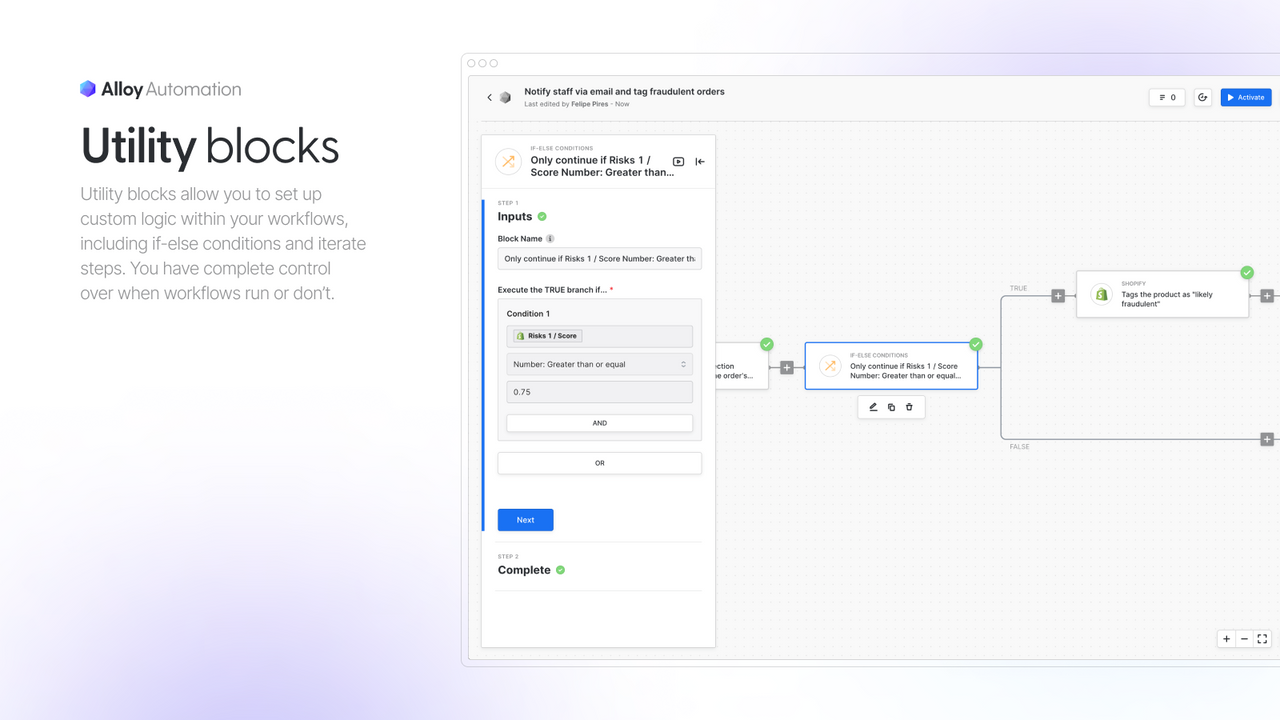Screen dimensions: 1280x720
Task: Click the shuffle icon in canvas If-Else block
Action: point(830,367)
